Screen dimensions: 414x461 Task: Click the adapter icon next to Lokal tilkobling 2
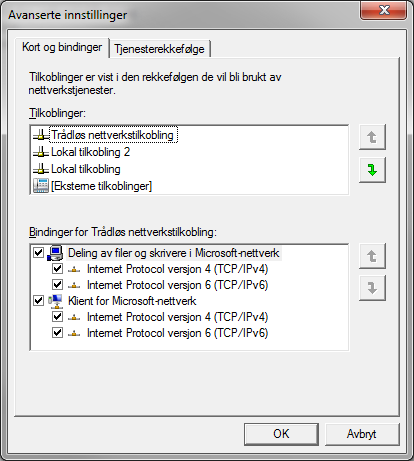[x=41, y=152]
